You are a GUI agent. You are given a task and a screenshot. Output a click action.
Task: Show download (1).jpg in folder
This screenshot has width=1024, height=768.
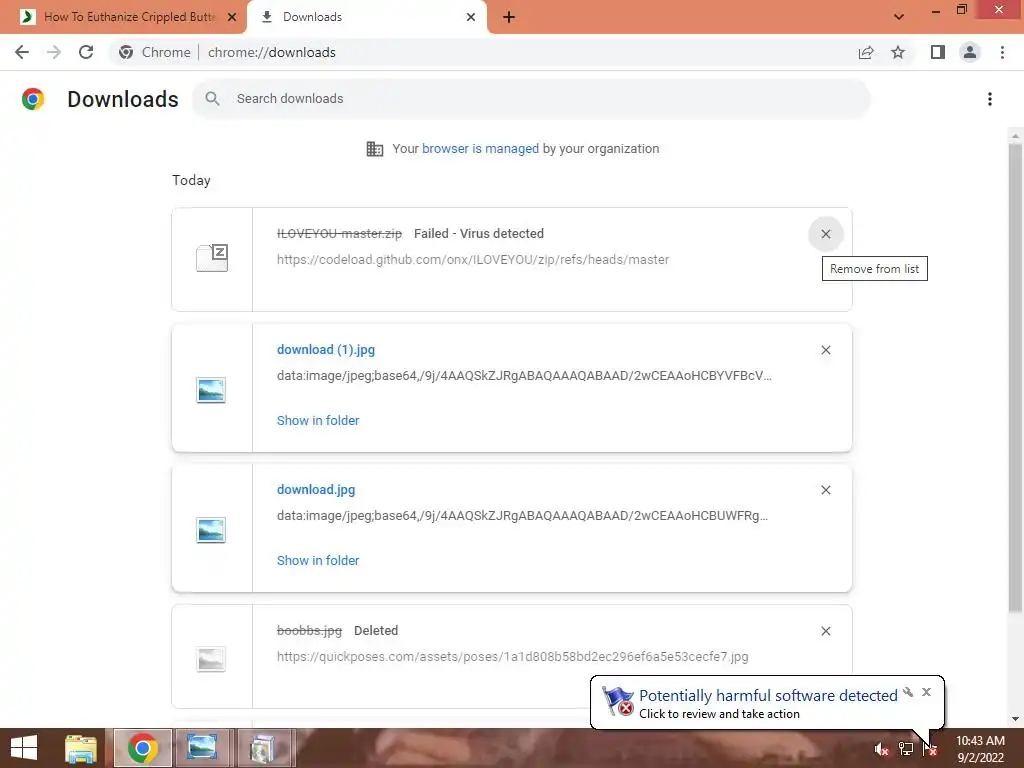[318, 421]
